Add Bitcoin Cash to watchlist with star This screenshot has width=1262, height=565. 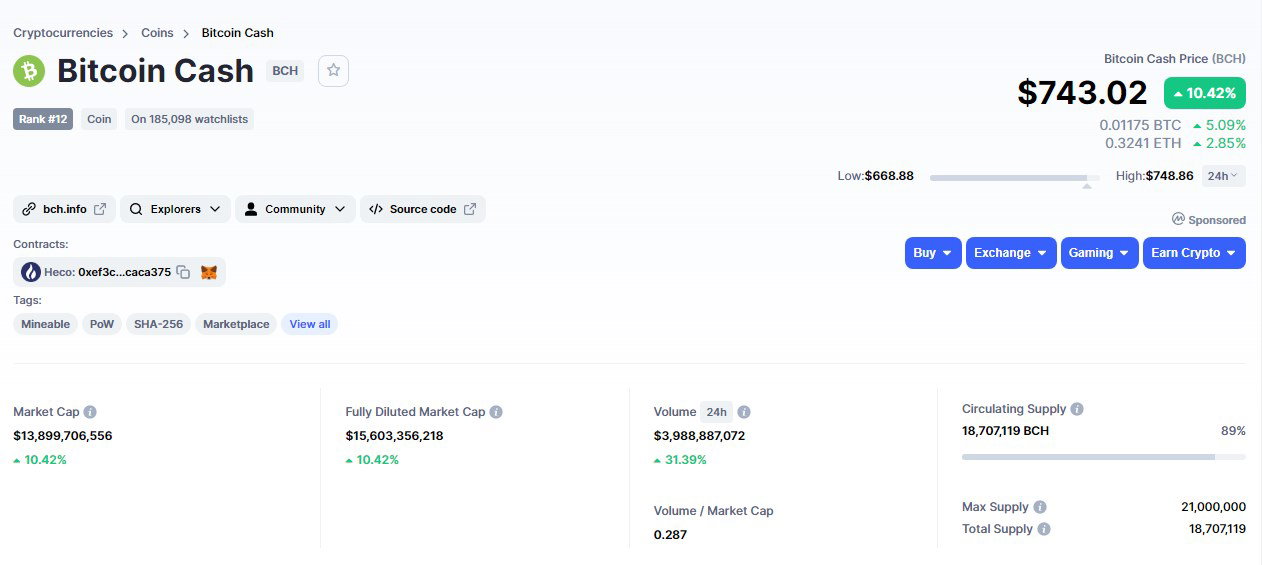pyautogui.click(x=333, y=71)
